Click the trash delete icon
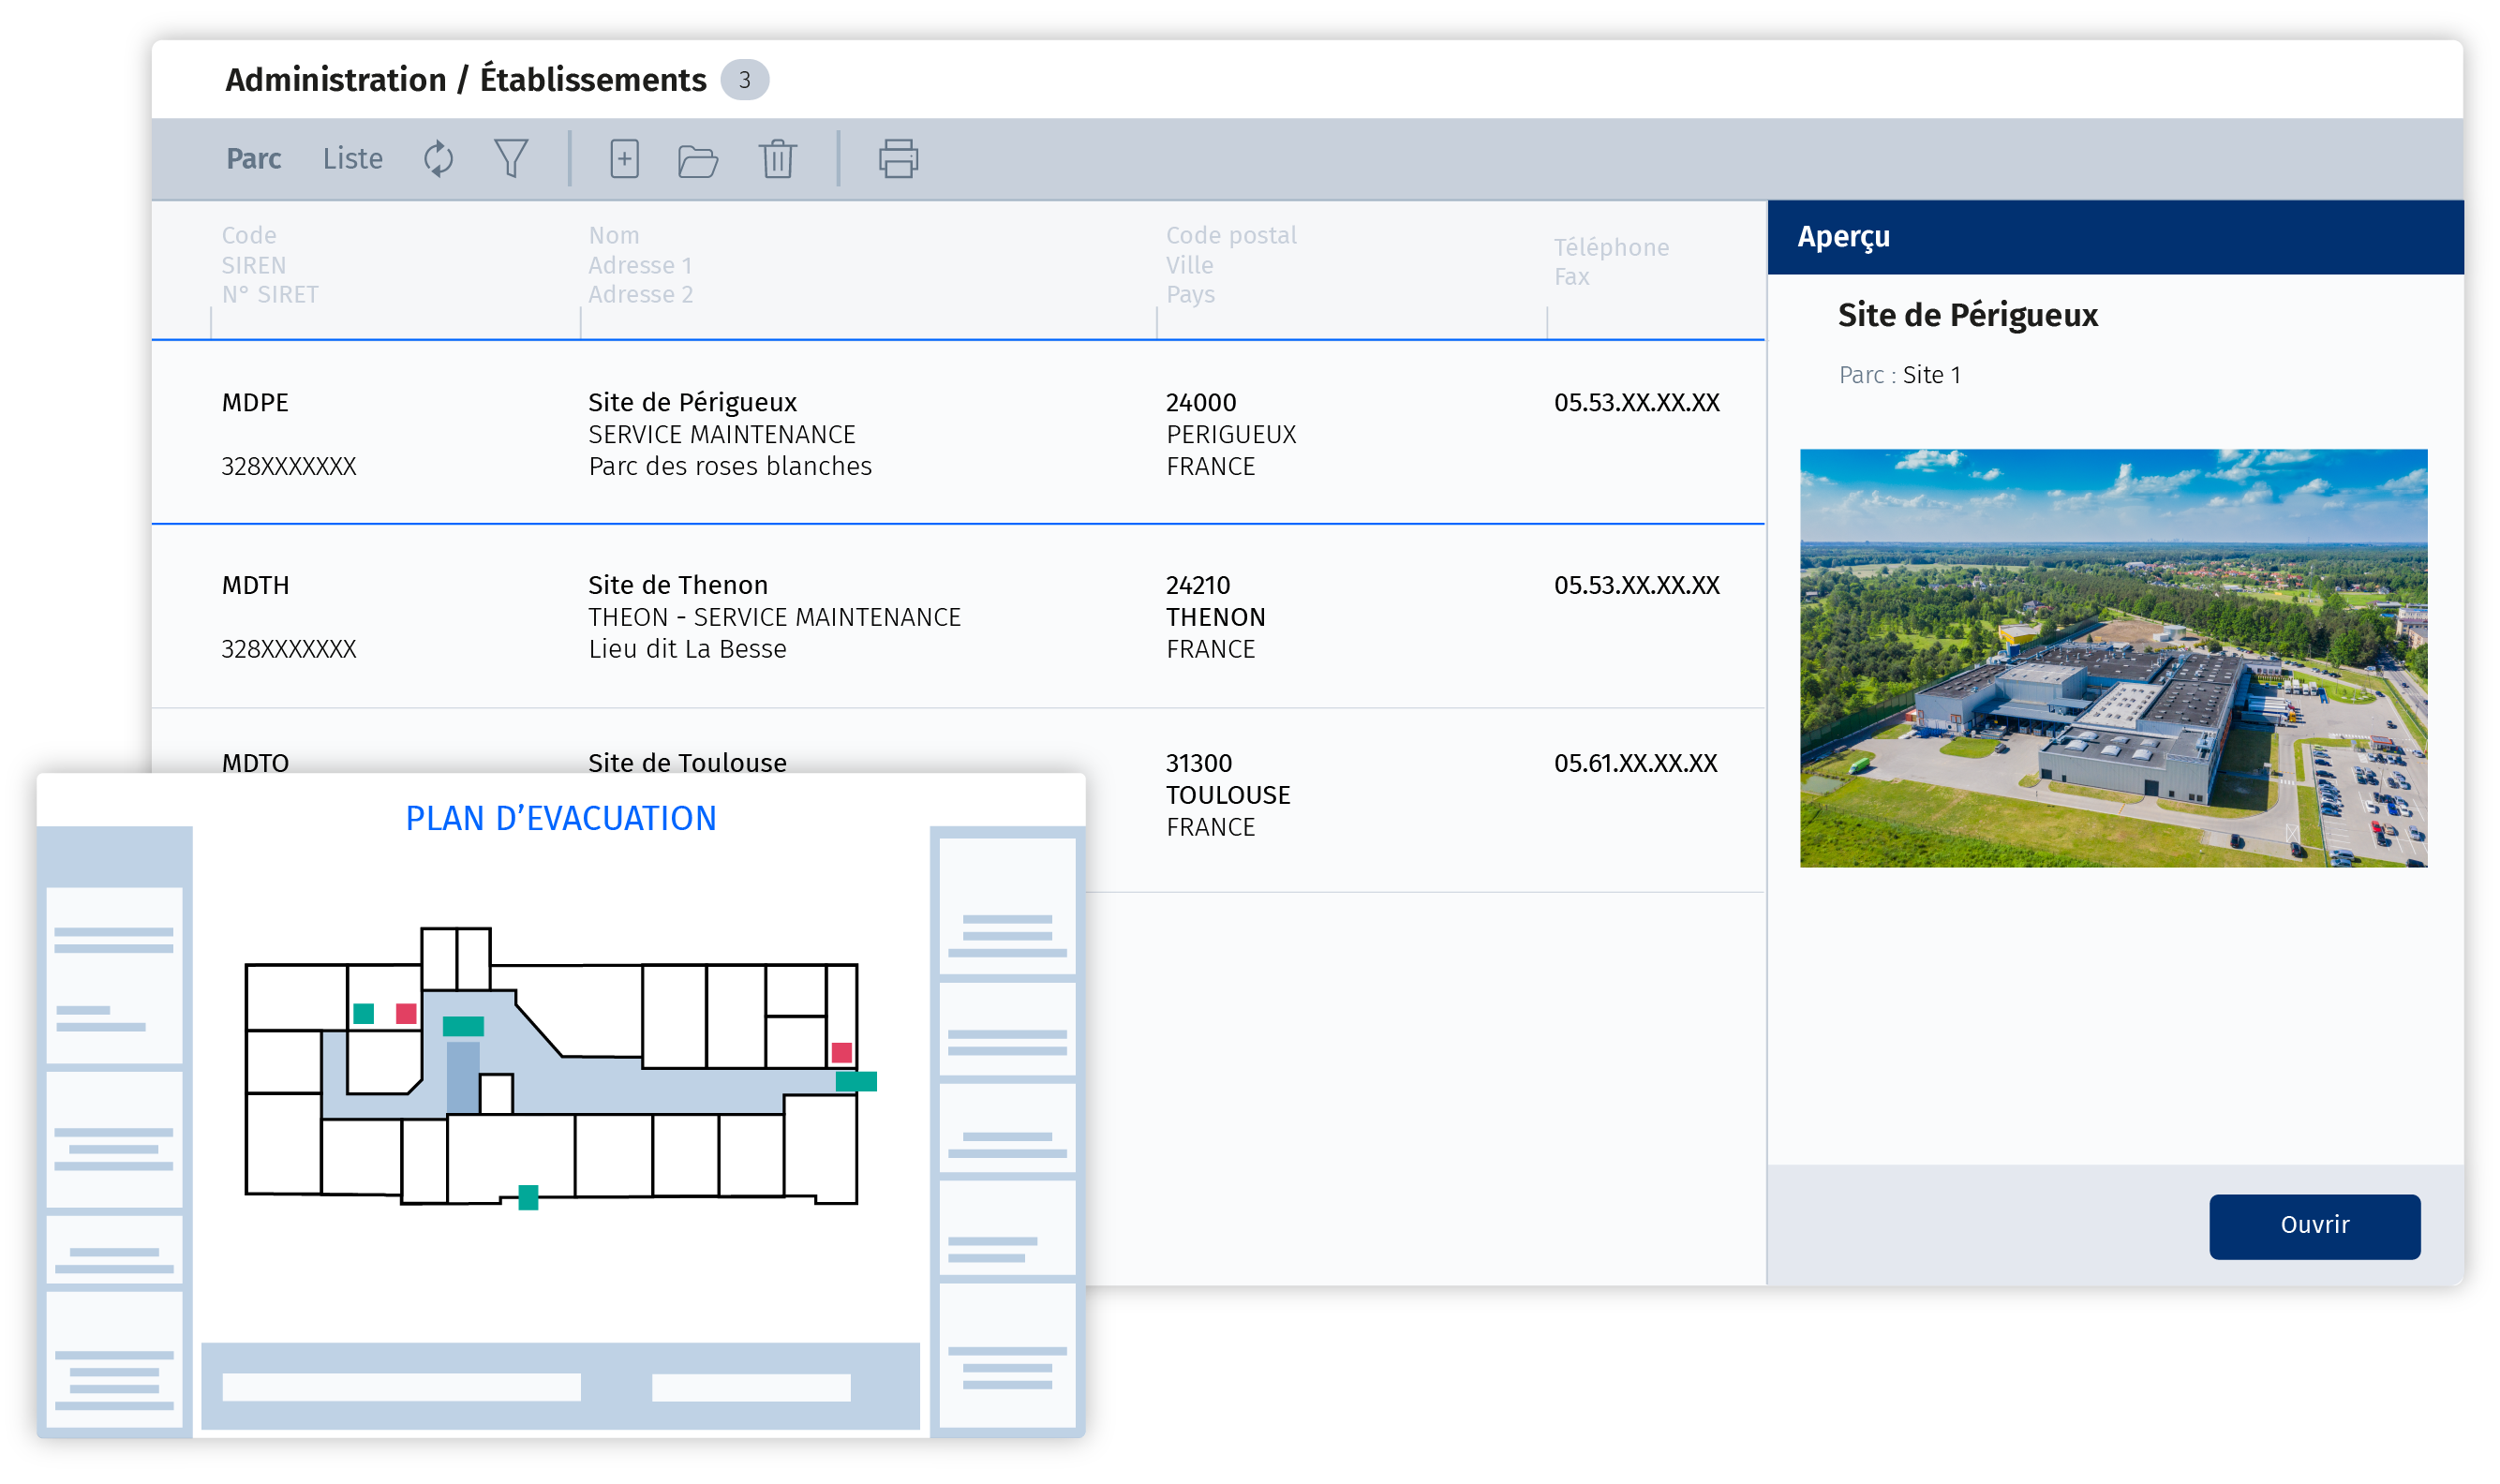2500x1484 pixels. pos(777,158)
